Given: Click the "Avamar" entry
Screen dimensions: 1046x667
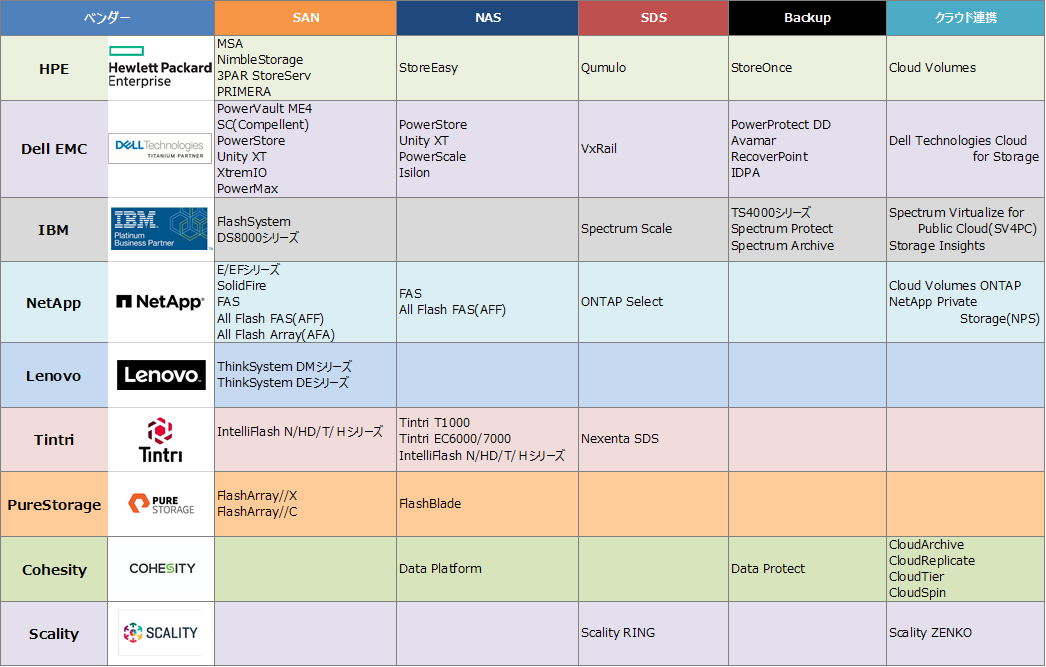Looking at the screenshot, I should (x=753, y=141).
